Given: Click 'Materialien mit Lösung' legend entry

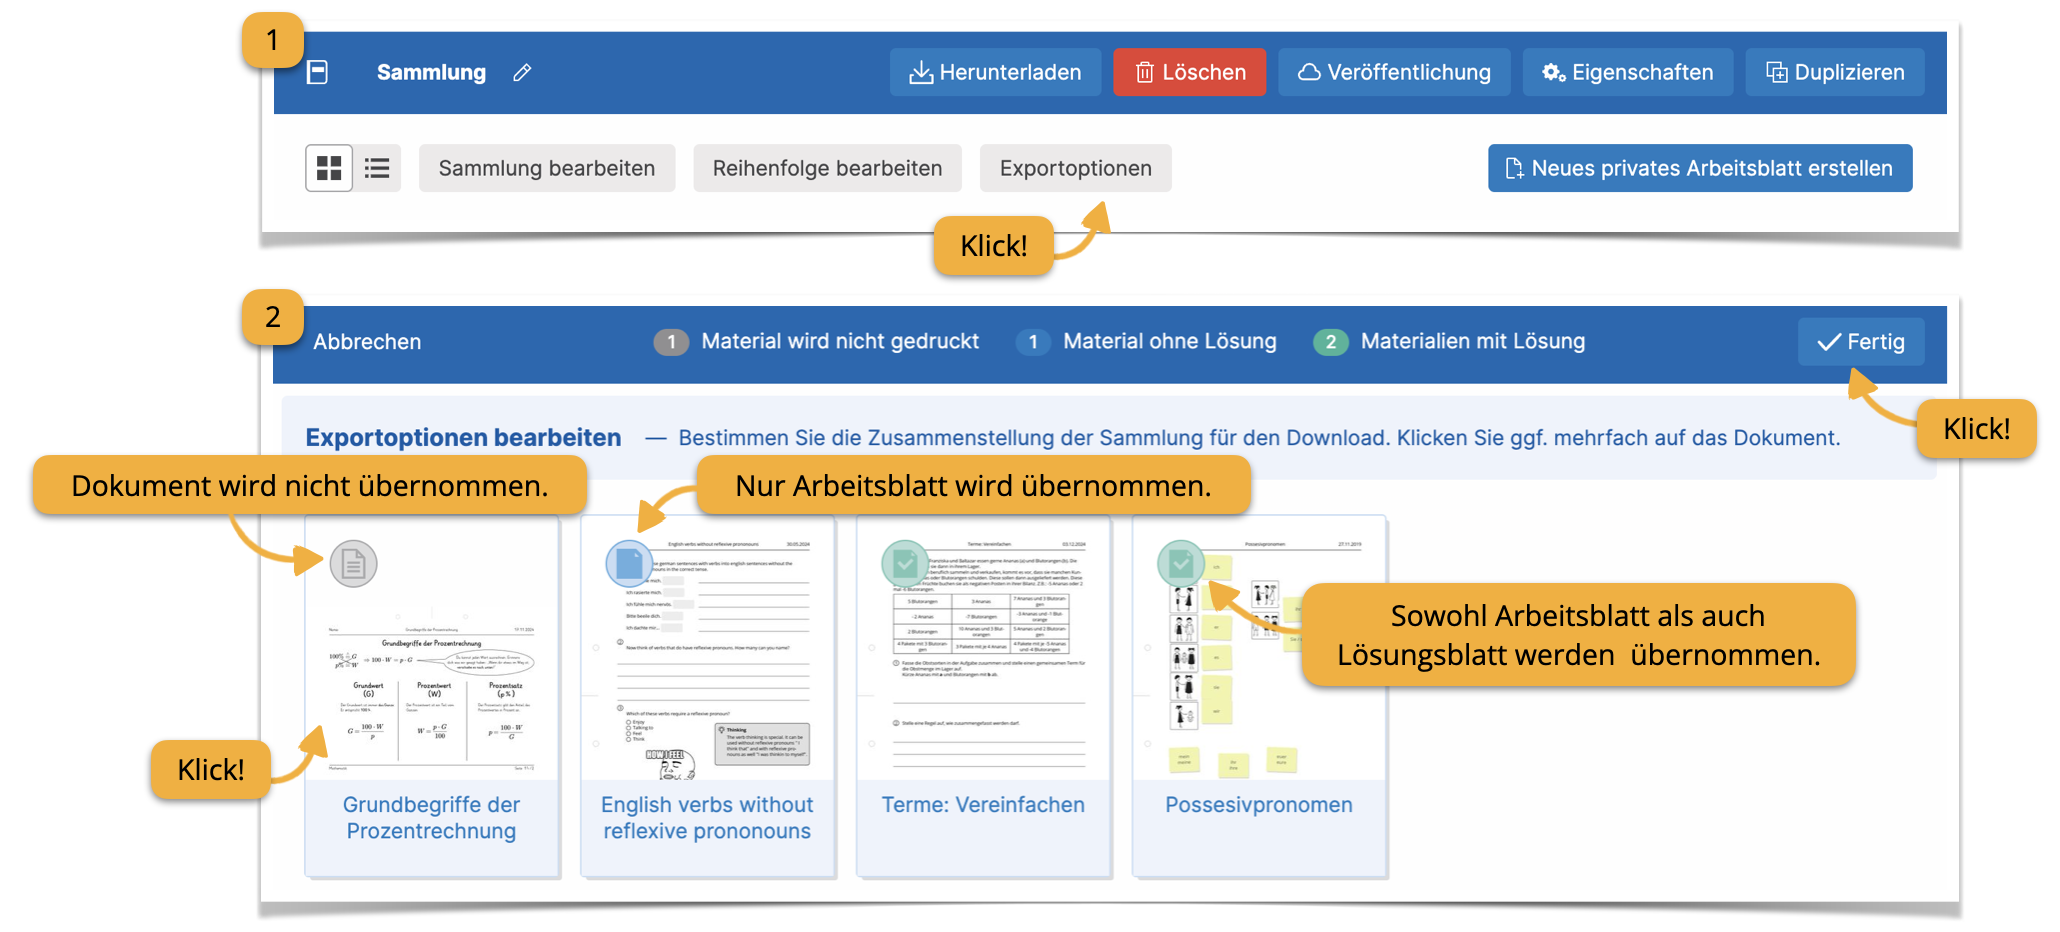Looking at the screenshot, I should [x=1449, y=342].
